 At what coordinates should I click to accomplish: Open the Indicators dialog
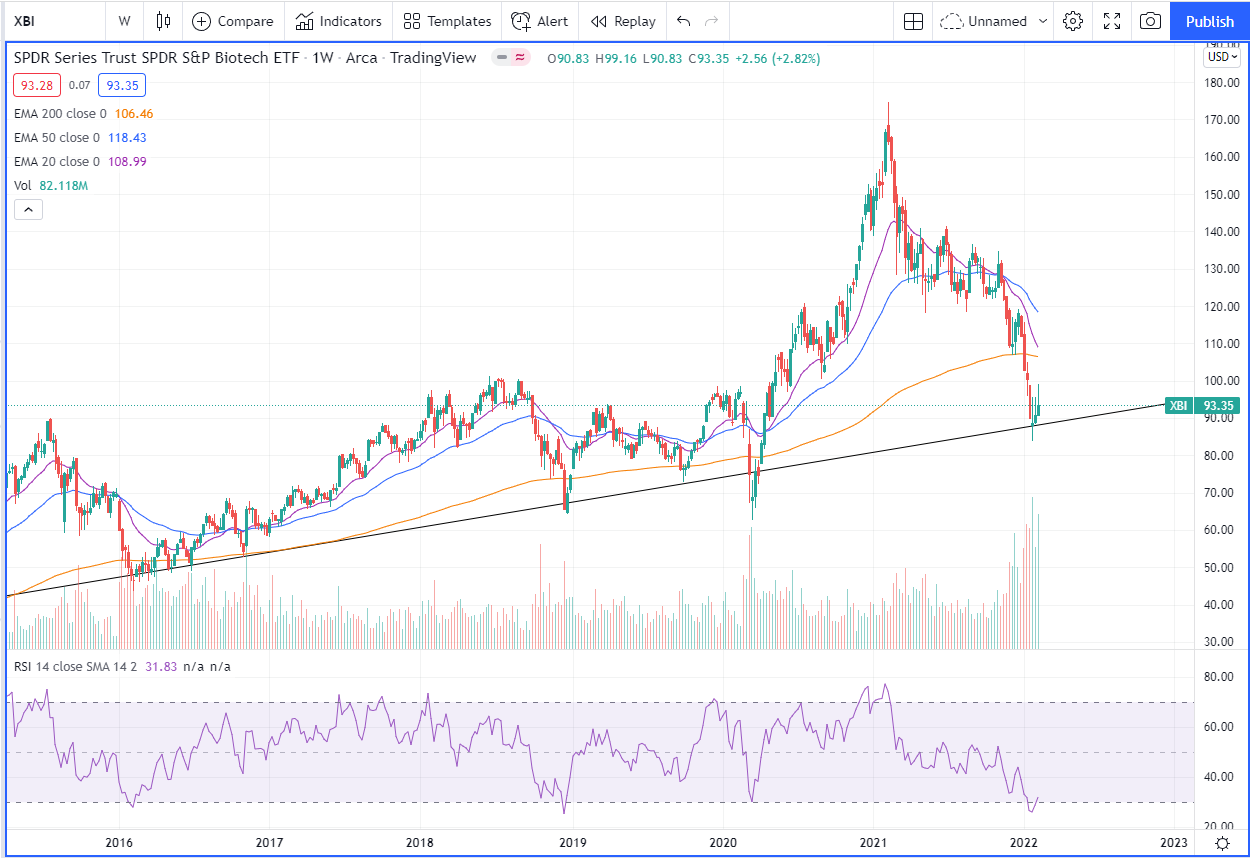339,21
